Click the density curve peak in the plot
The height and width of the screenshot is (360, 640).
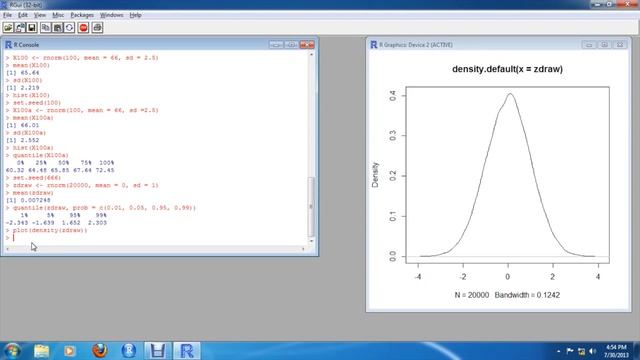click(510, 94)
